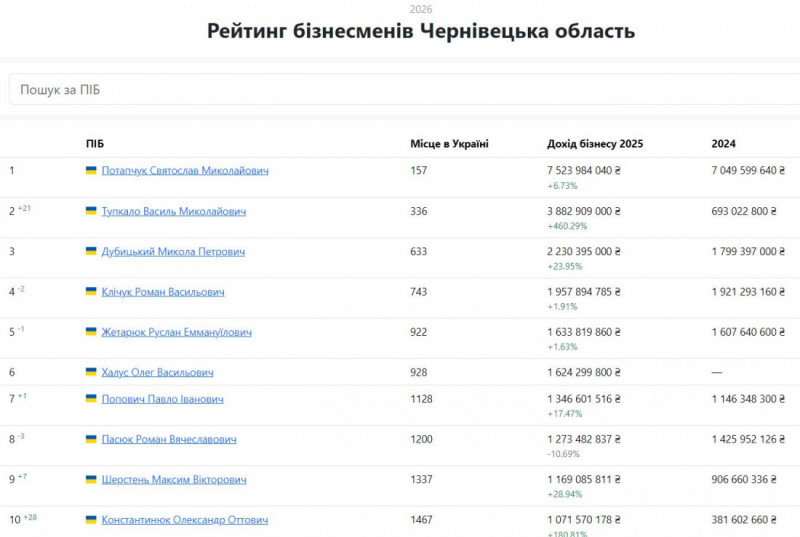
Task: Click the flag icon beside Дубицький Микола Петрович
Action: [91, 252]
